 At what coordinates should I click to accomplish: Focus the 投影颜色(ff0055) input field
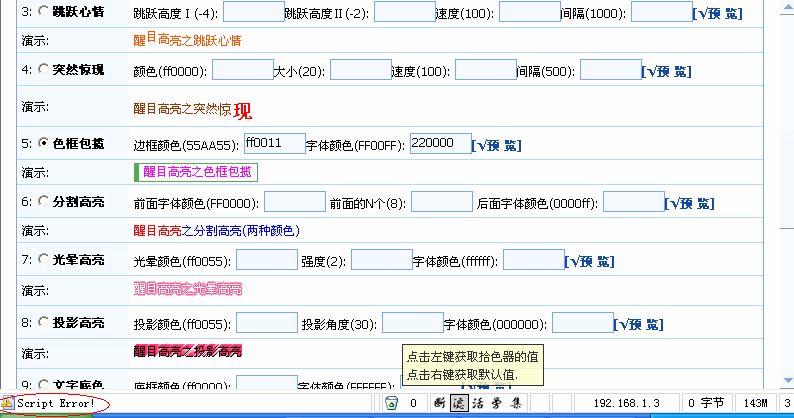267,322
